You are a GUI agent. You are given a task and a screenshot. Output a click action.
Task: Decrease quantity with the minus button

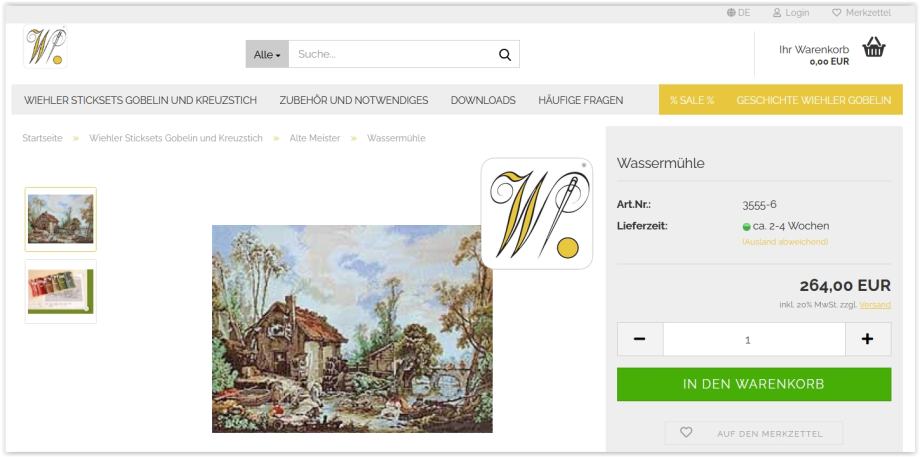point(640,339)
